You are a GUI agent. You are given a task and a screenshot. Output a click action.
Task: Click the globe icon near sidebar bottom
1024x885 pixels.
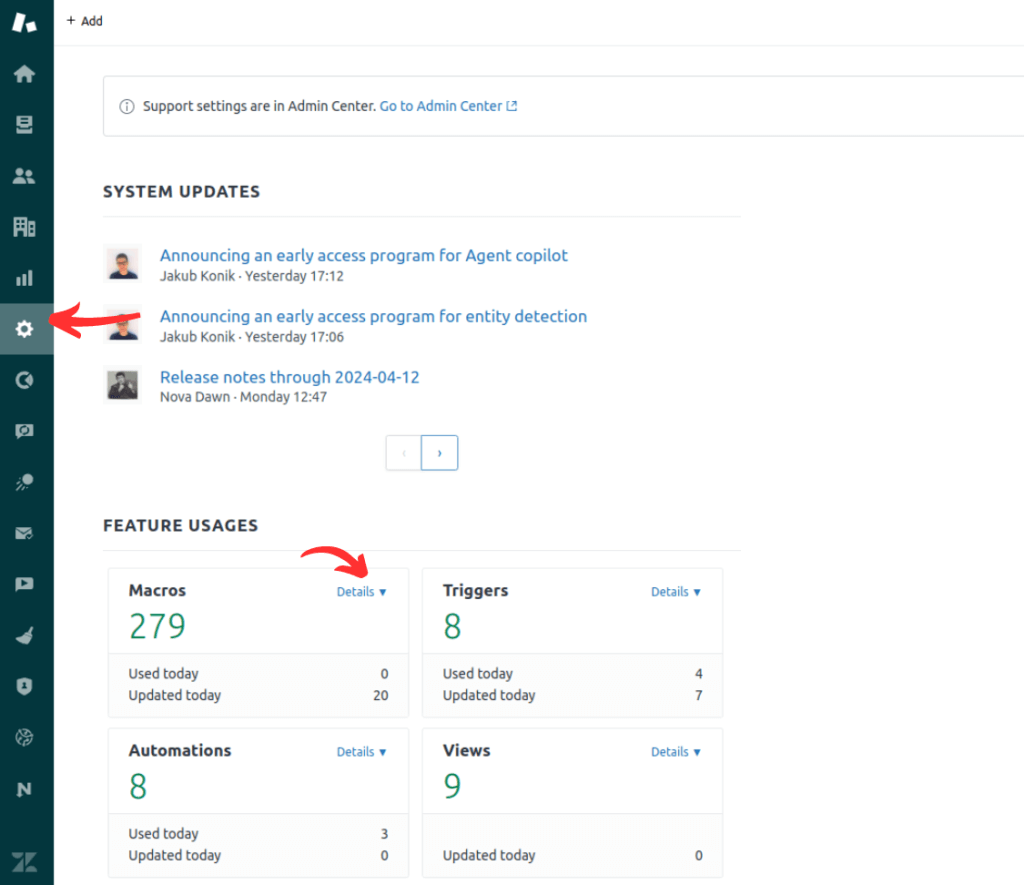25,737
